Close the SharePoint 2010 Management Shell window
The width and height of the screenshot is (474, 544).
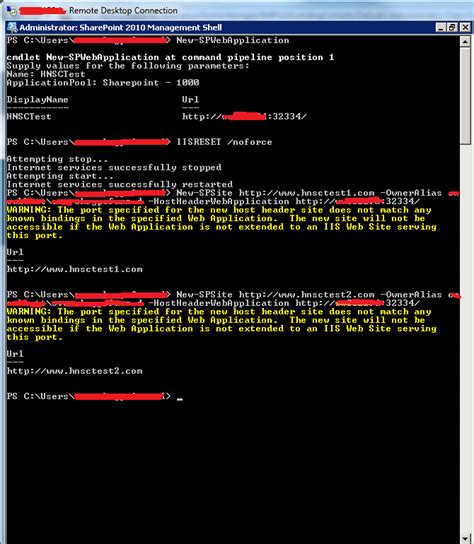pos(465,27)
